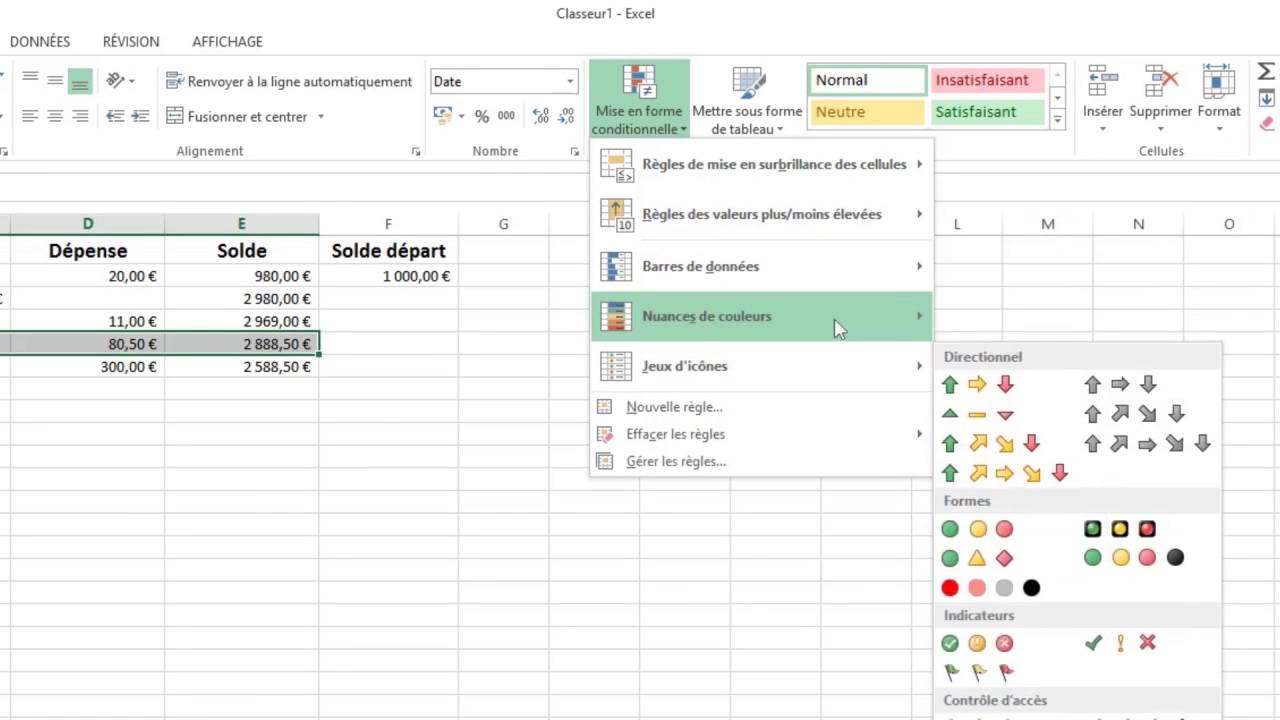
Task: Select the column E header
Action: (242, 223)
